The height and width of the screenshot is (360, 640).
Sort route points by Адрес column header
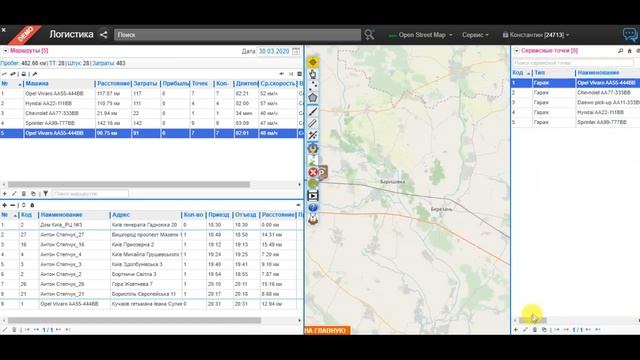(145, 215)
